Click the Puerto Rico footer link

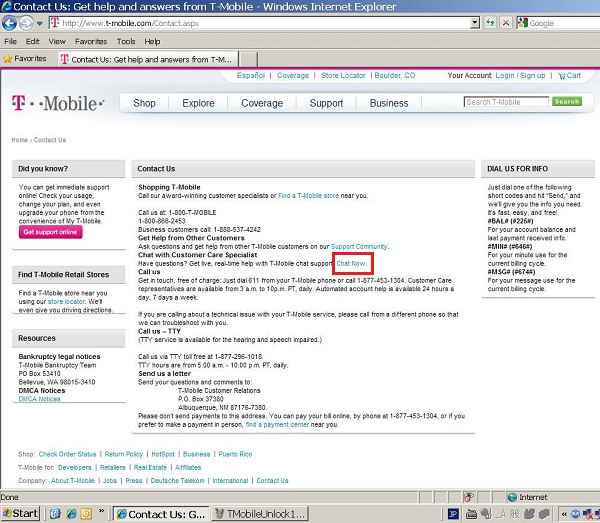[x=235, y=454]
